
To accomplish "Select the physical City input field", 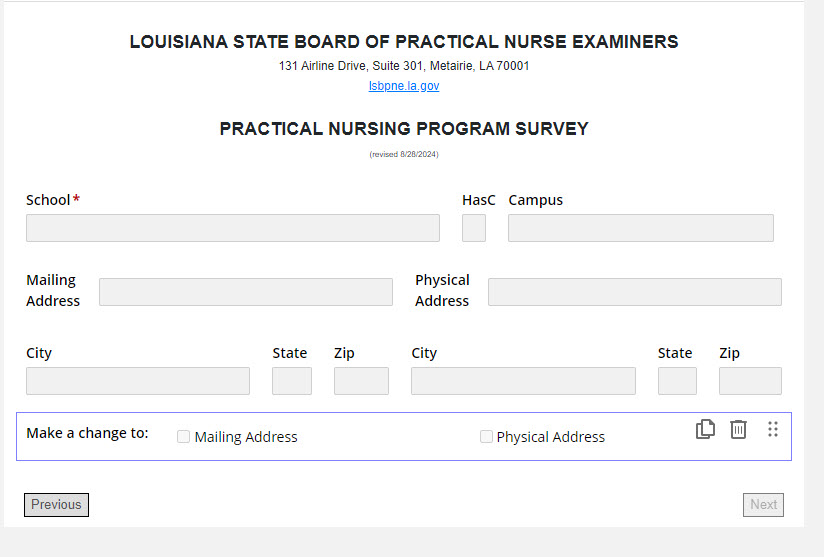I will point(523,381).
